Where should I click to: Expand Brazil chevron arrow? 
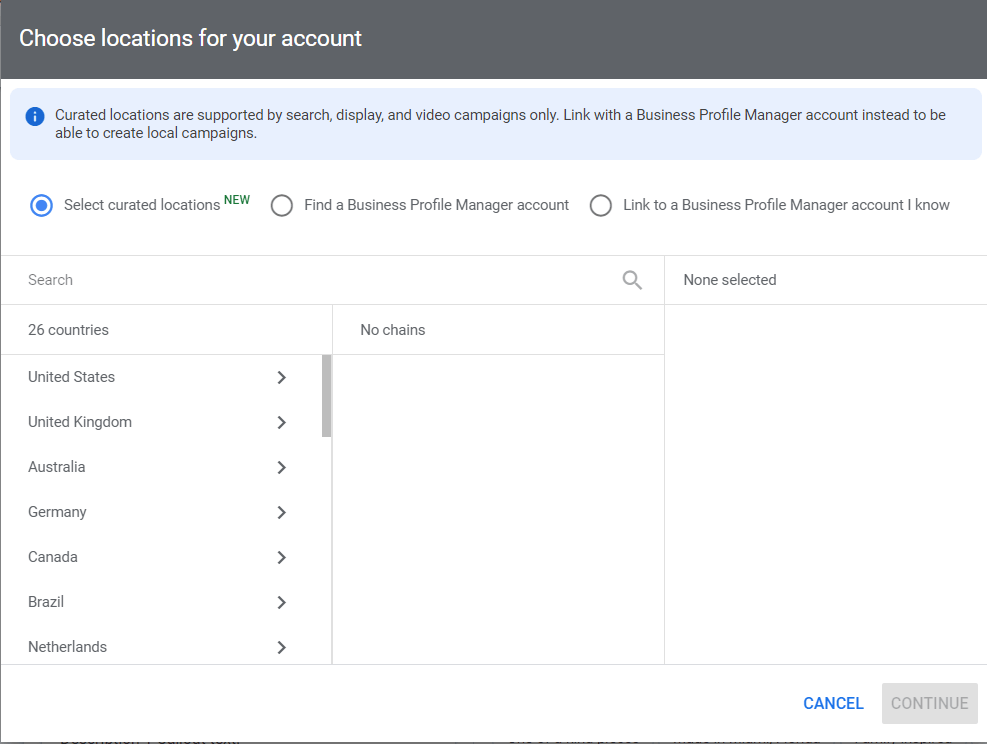pyautogui.click(x=281, y=602)
